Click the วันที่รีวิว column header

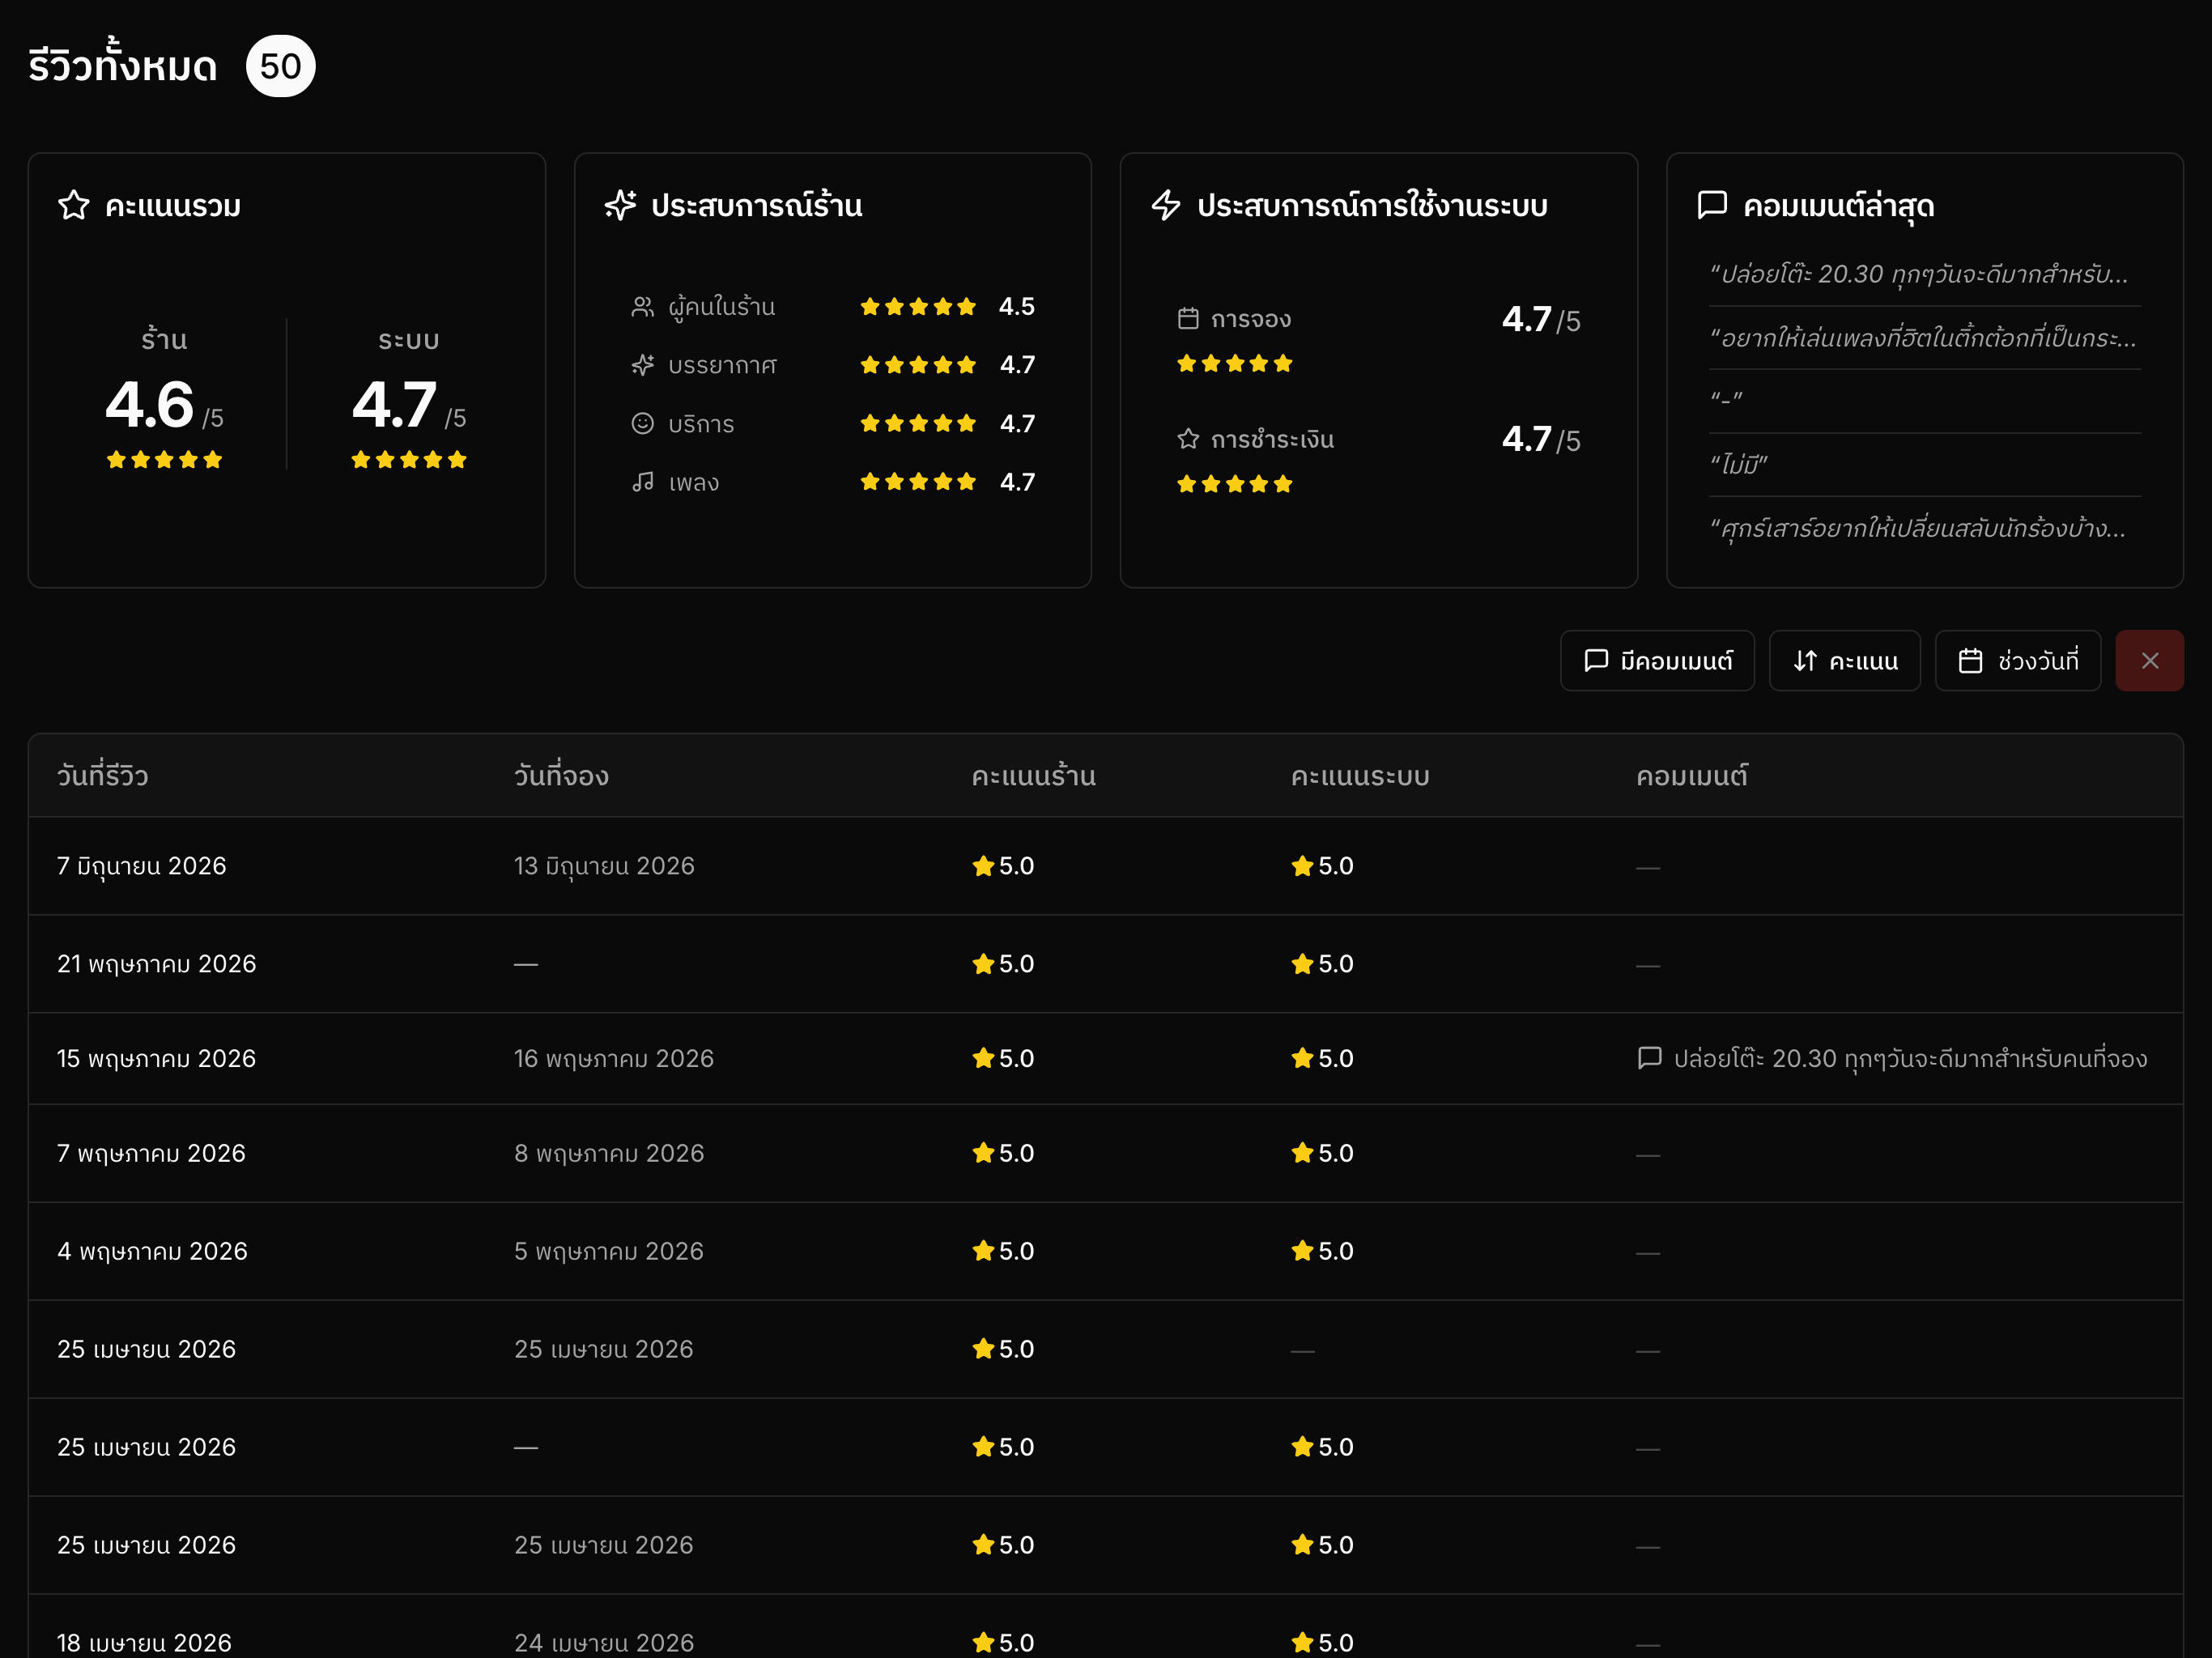(x=103, y=776)
